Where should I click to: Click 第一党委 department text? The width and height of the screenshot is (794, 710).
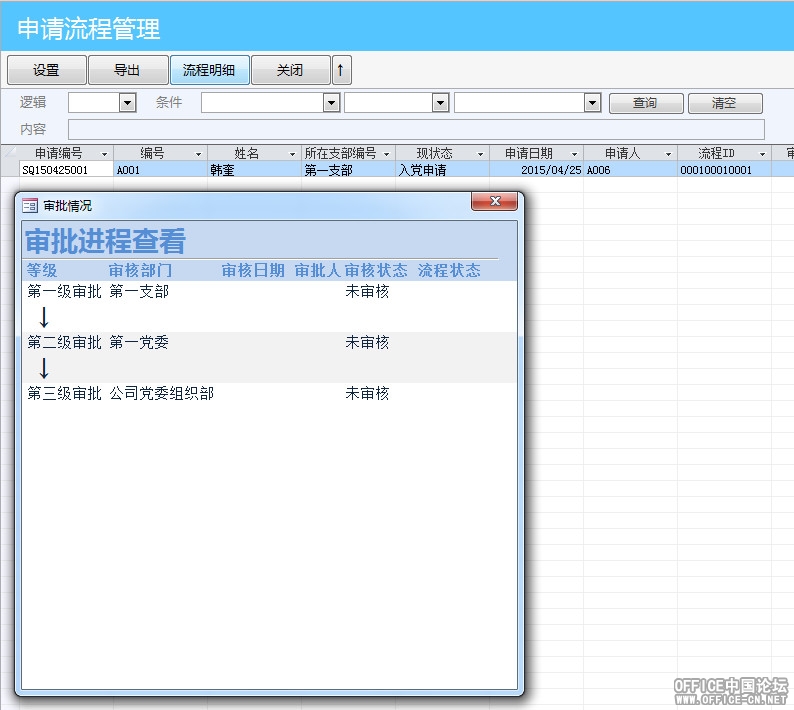(x=139, y=342)
